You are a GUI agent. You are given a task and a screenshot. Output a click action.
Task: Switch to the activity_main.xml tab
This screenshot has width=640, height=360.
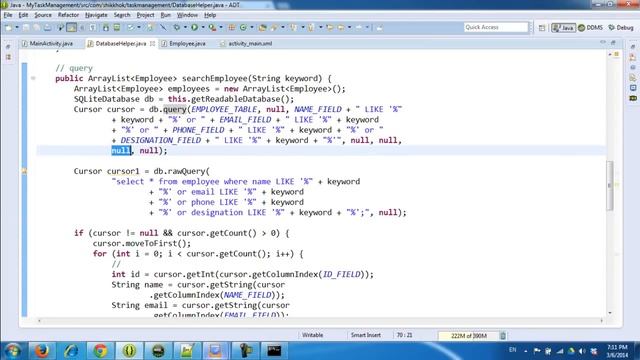246,43
